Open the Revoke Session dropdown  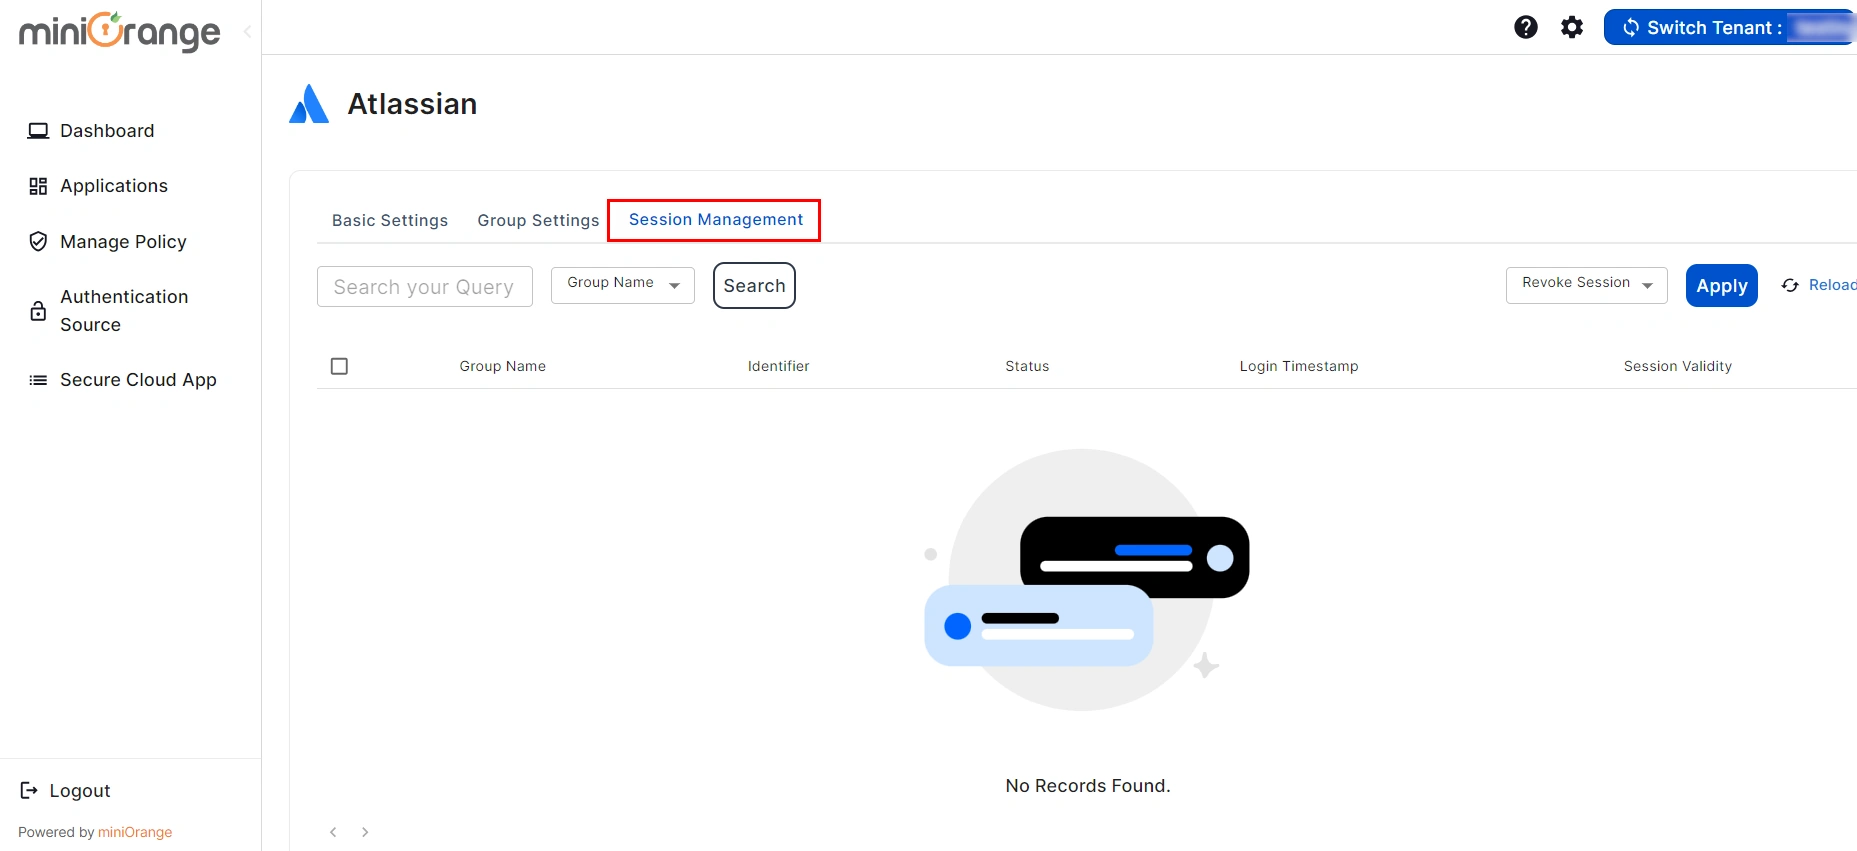(1587, 285)
